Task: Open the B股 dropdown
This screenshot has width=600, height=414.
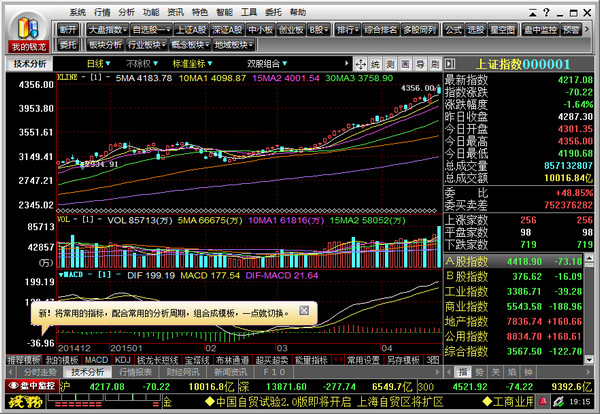Action: click(x=319, y=29)
